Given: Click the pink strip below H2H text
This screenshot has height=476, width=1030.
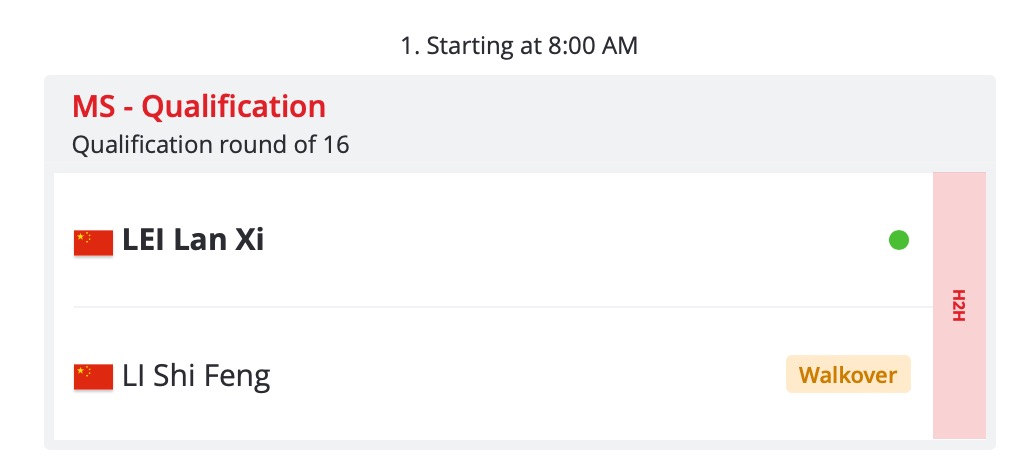Looking at the screenshot, I should pos(959,381).
